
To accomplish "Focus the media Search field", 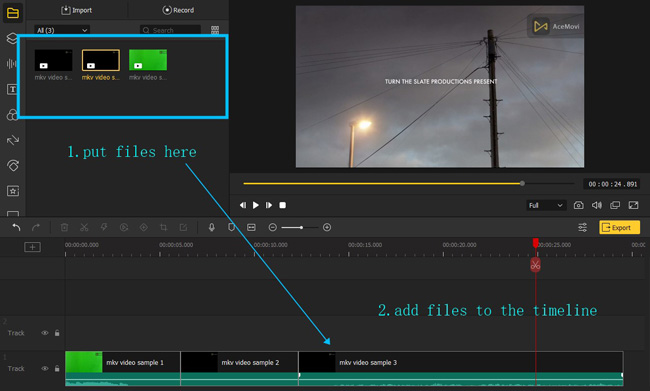I will (x=170, y=30).
